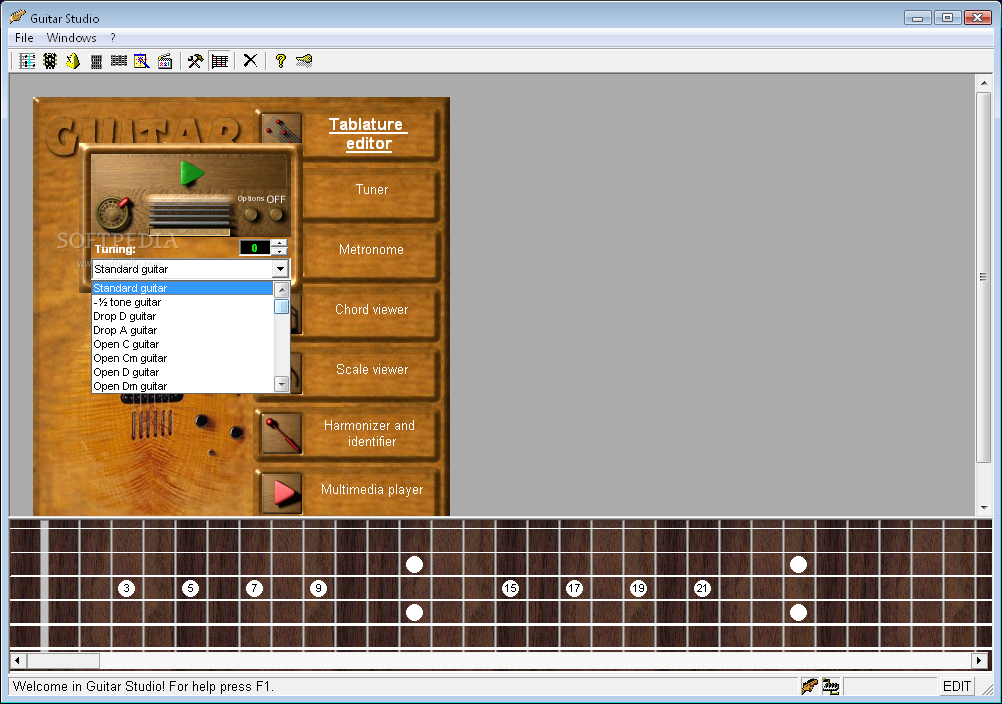Click the scale viewer fretboard toolbar icon
The width and height of the screenshot is (1002, 704).
[x=119, y=61]
